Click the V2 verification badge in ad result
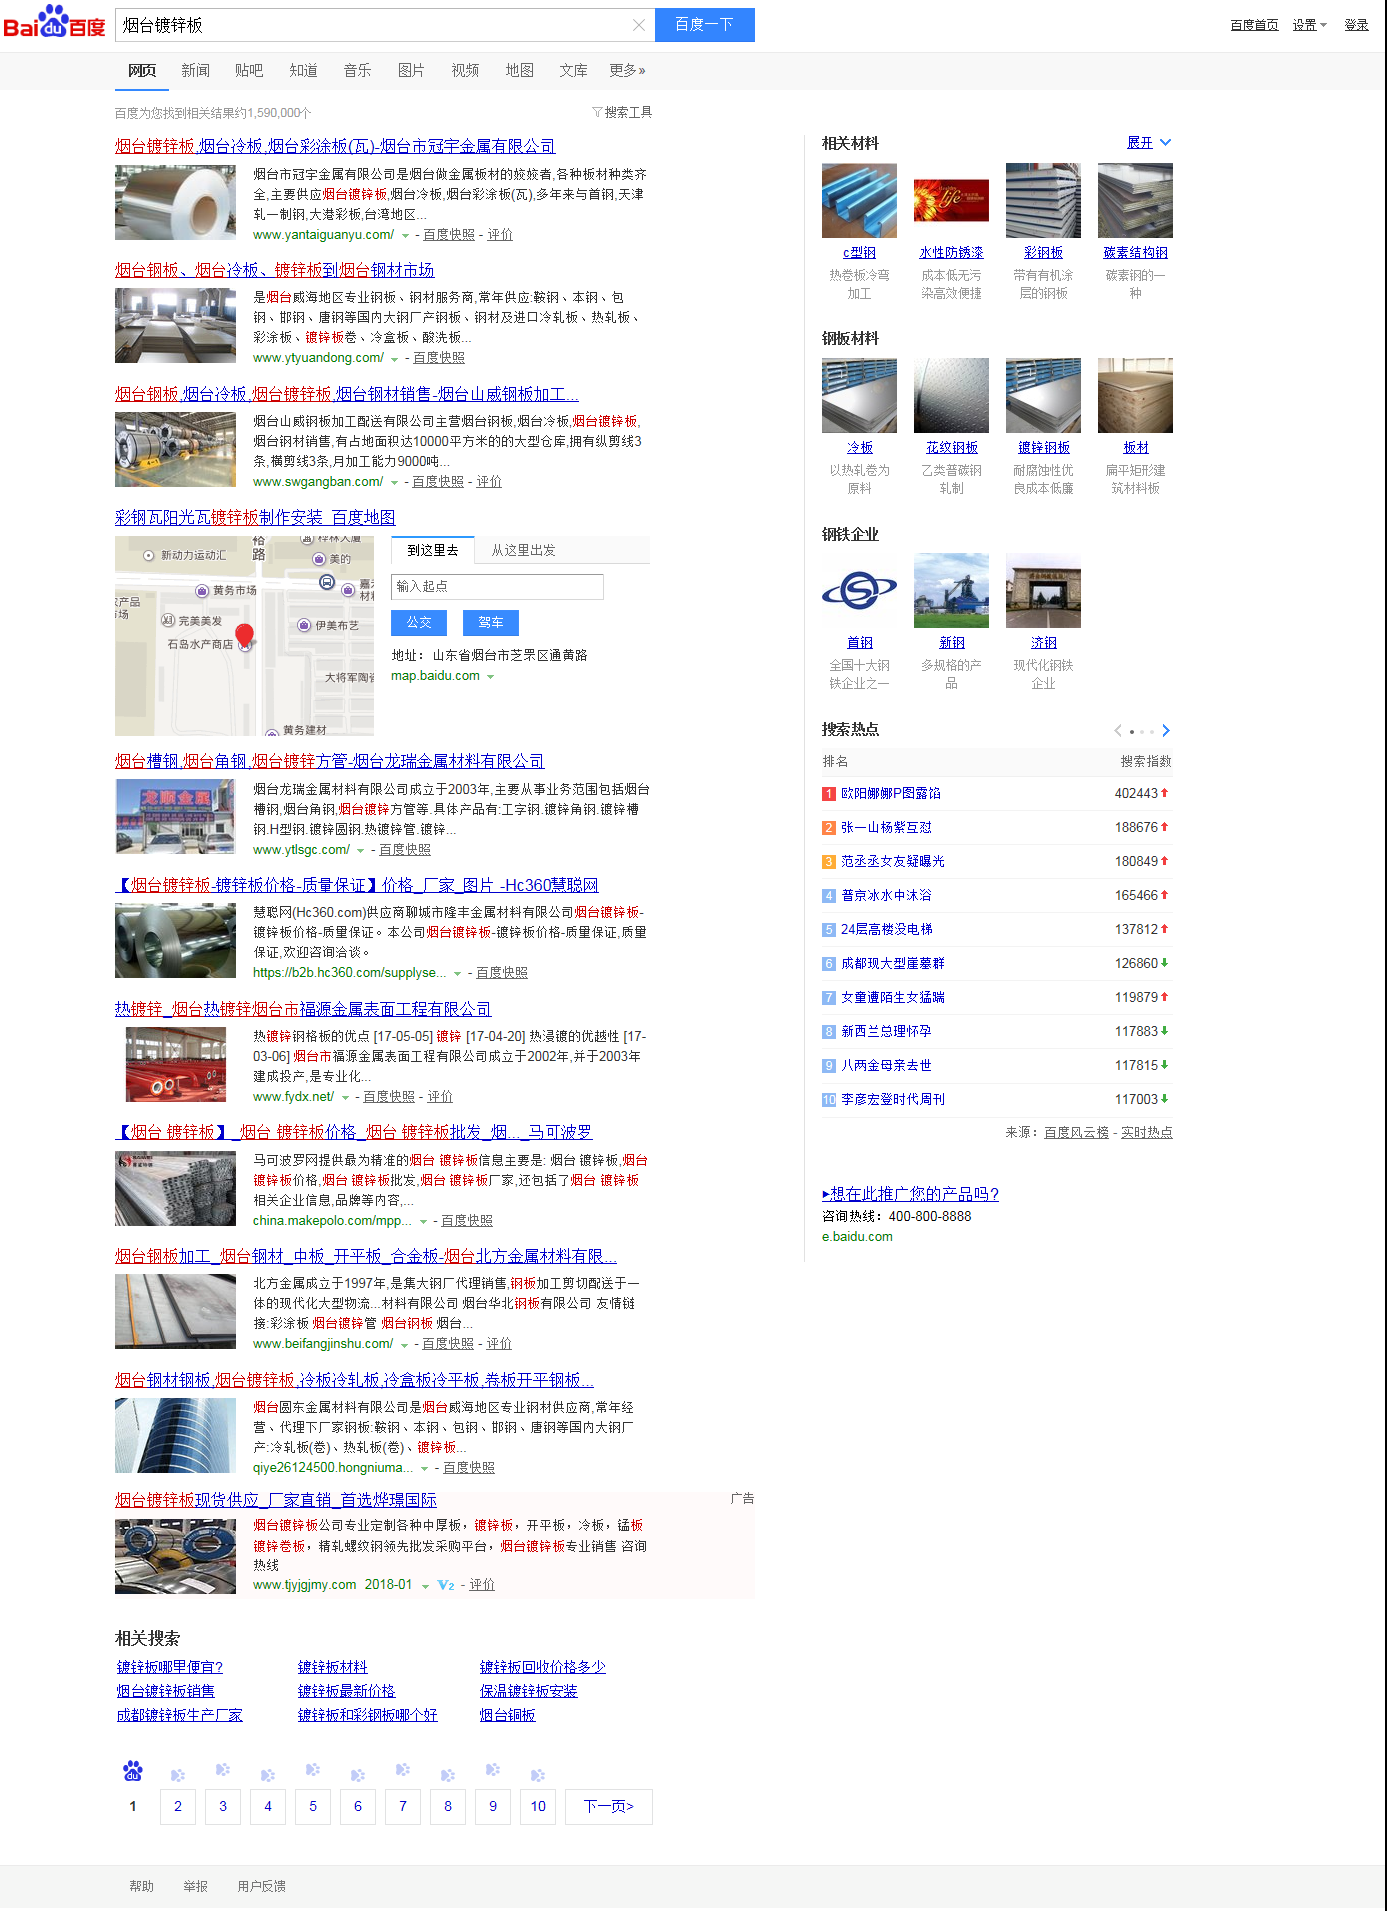The image size is (1387, 1911). pyautogui.click(x=446, y=1585)
